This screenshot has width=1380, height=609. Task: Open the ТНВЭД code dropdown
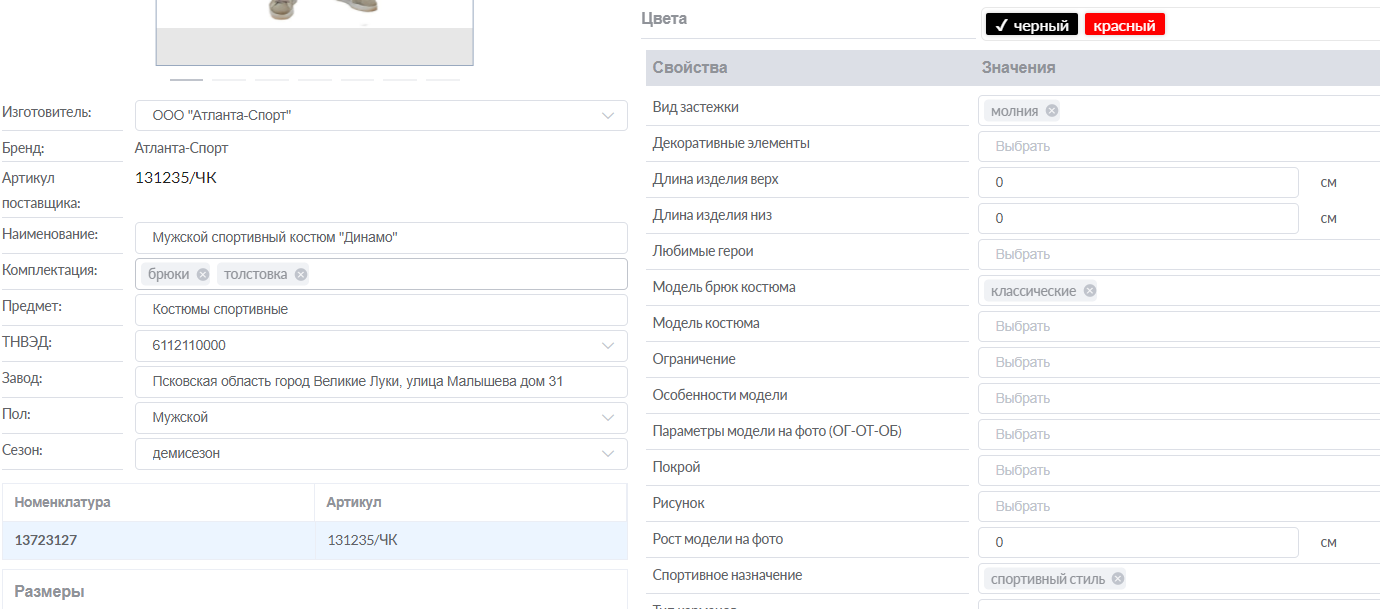(x=608, y=346)
